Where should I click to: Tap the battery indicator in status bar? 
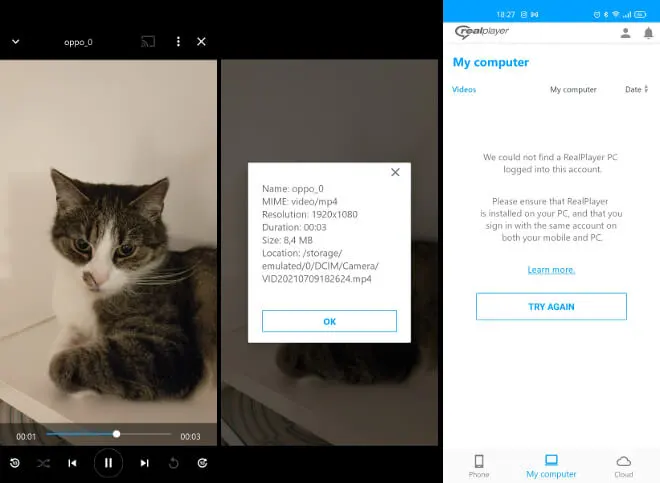click(x=640, y=14)
